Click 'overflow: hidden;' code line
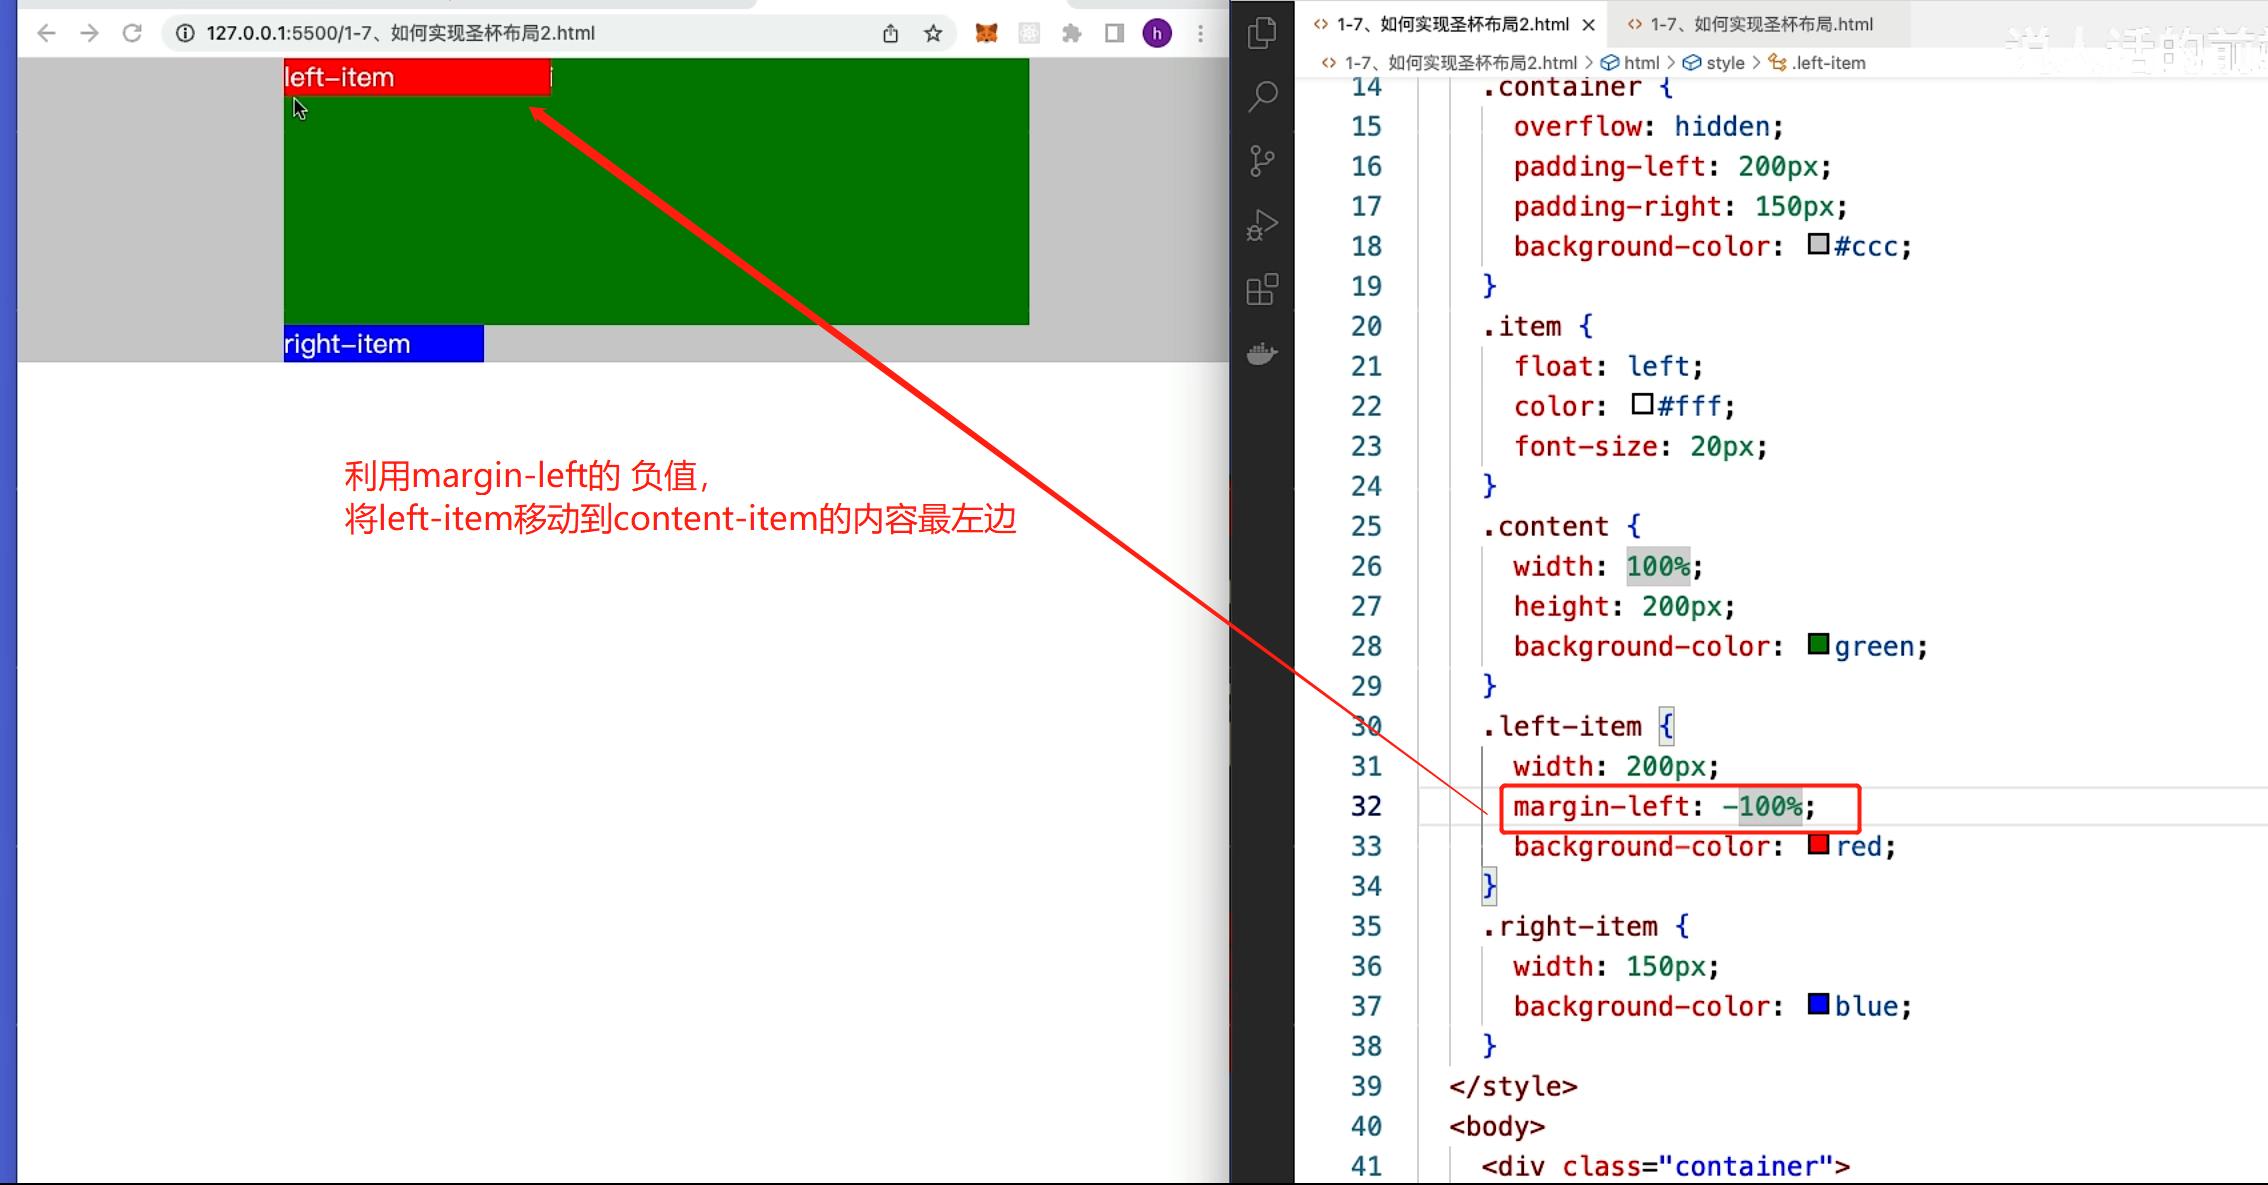 [1648, 126]
